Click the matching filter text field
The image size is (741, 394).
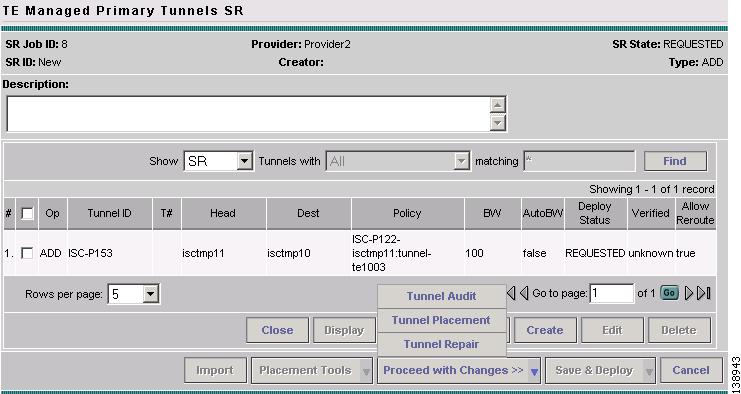pos(579,161)
